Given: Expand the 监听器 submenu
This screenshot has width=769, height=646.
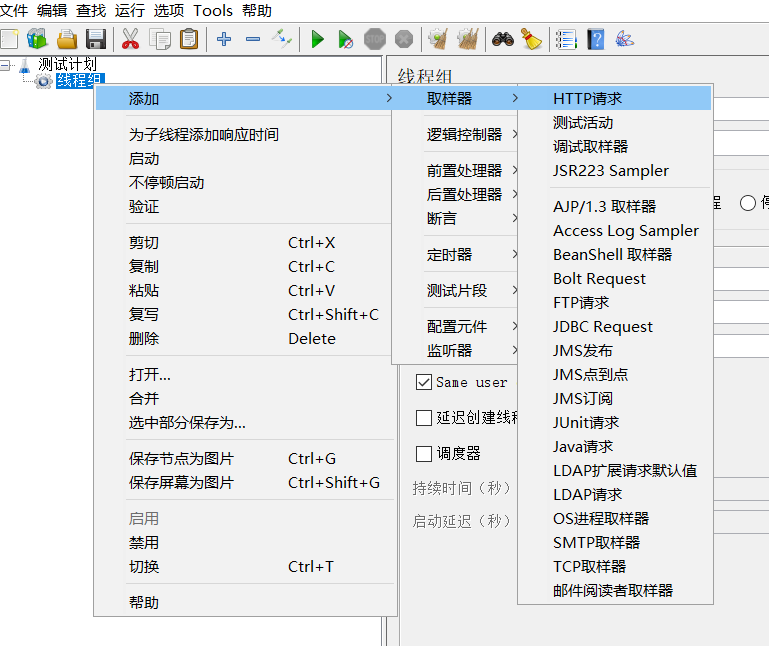Looking at the screenshot, I should click(450, 351).
